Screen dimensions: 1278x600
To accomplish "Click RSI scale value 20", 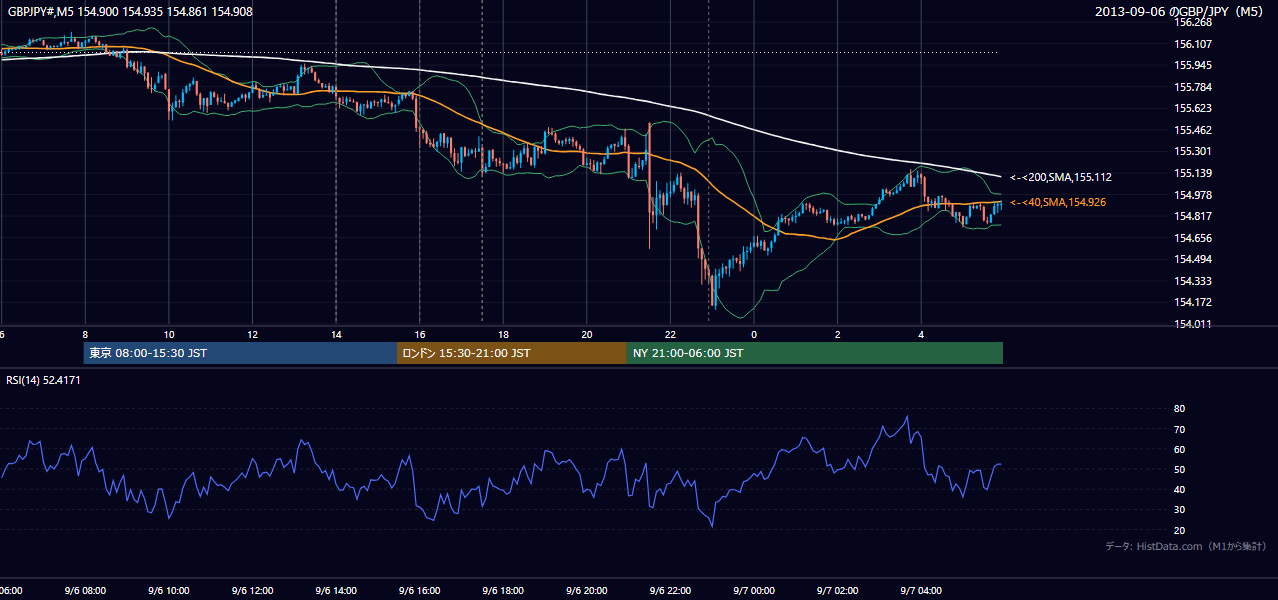I will (1180, 530).
